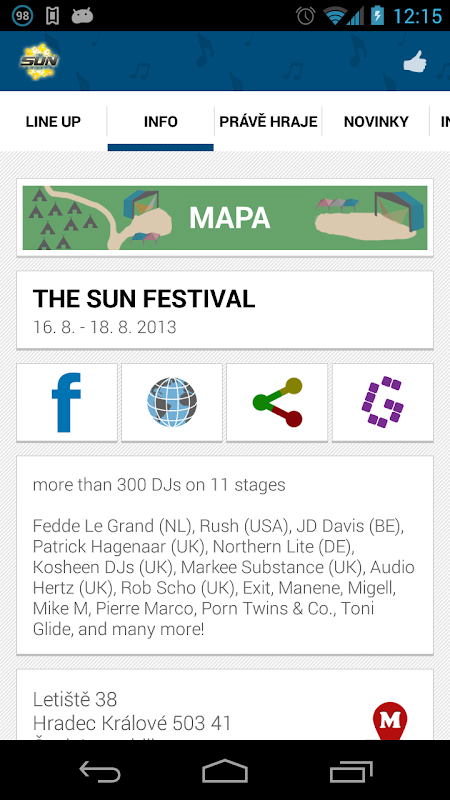This screenshot has width=450, height=800.
Task: Tap the battery charging status icon
Action: (x=377, y=15)
